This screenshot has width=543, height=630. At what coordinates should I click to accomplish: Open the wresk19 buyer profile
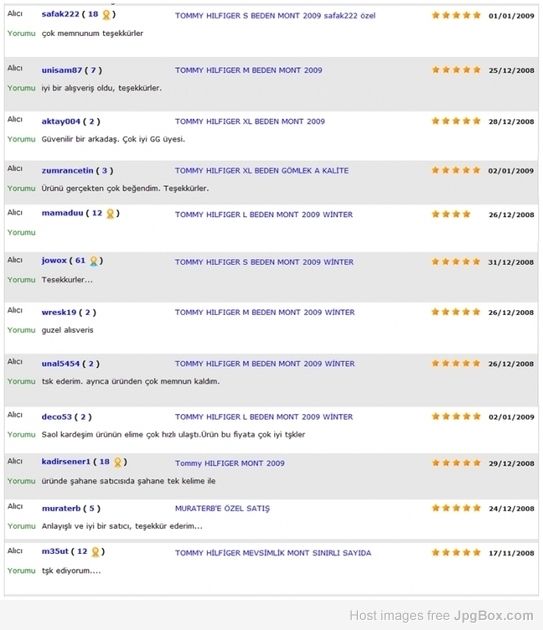pyautogui.click(x=59, y=312)
